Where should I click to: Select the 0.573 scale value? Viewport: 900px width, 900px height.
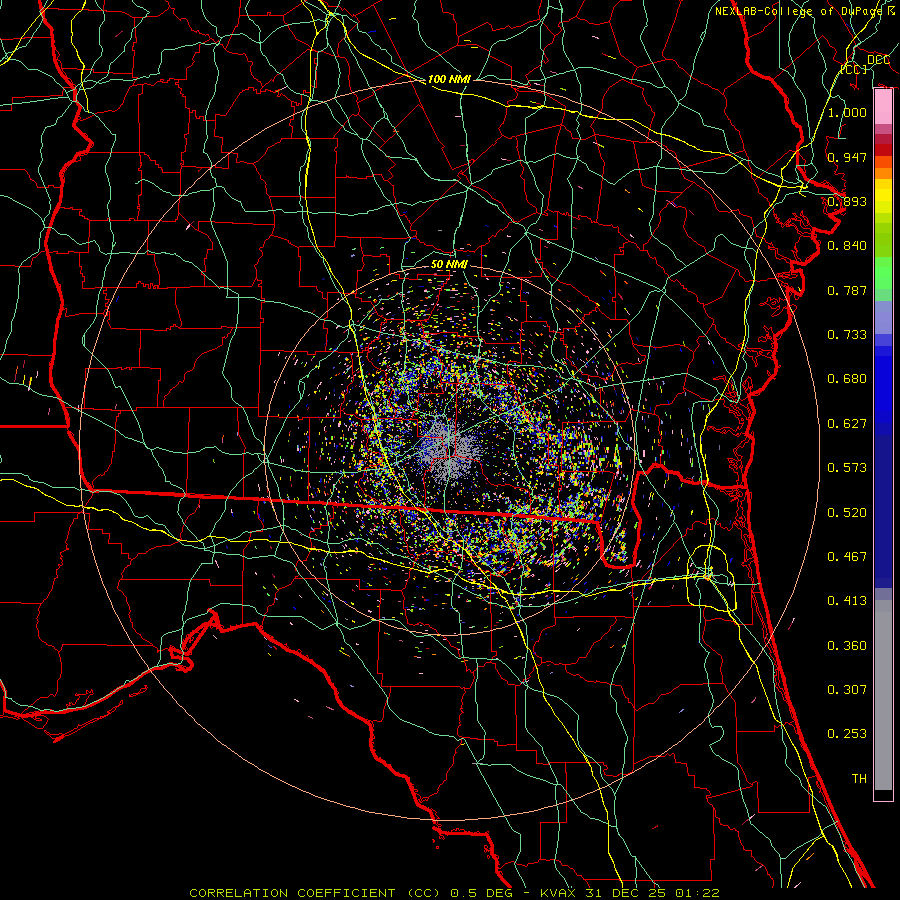click(847, 467)
